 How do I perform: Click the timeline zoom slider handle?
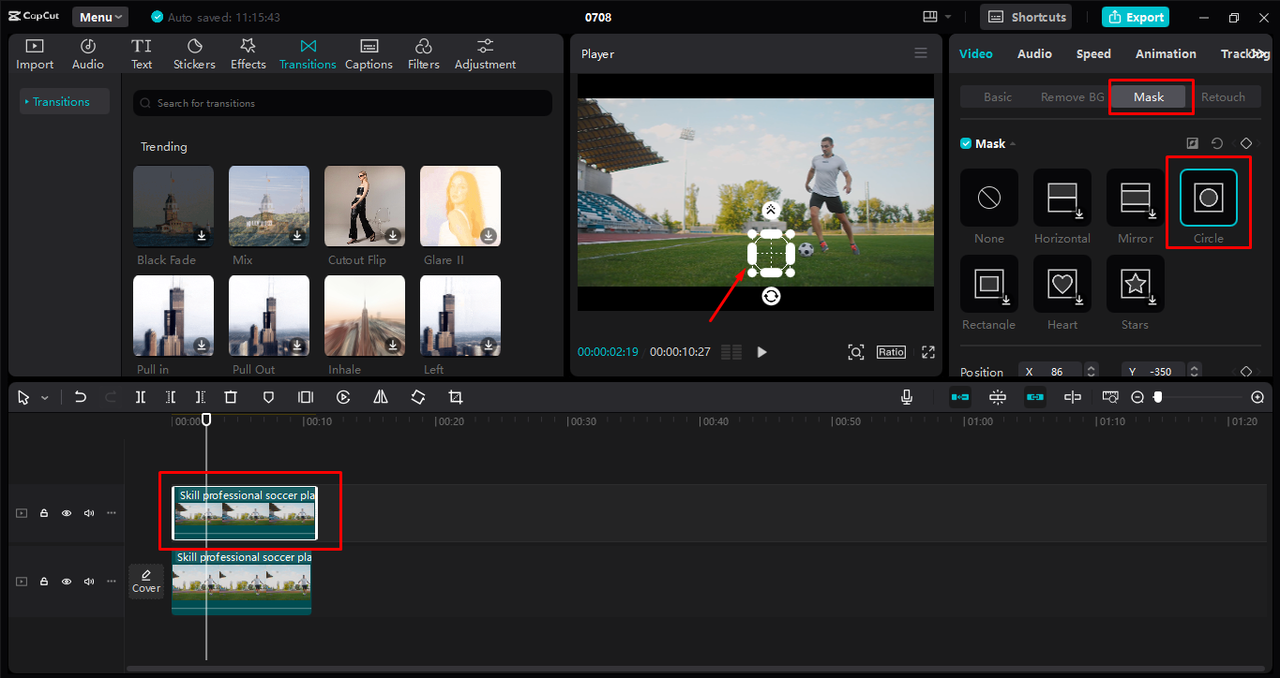pyautogui.click(x=1158, y=397)
